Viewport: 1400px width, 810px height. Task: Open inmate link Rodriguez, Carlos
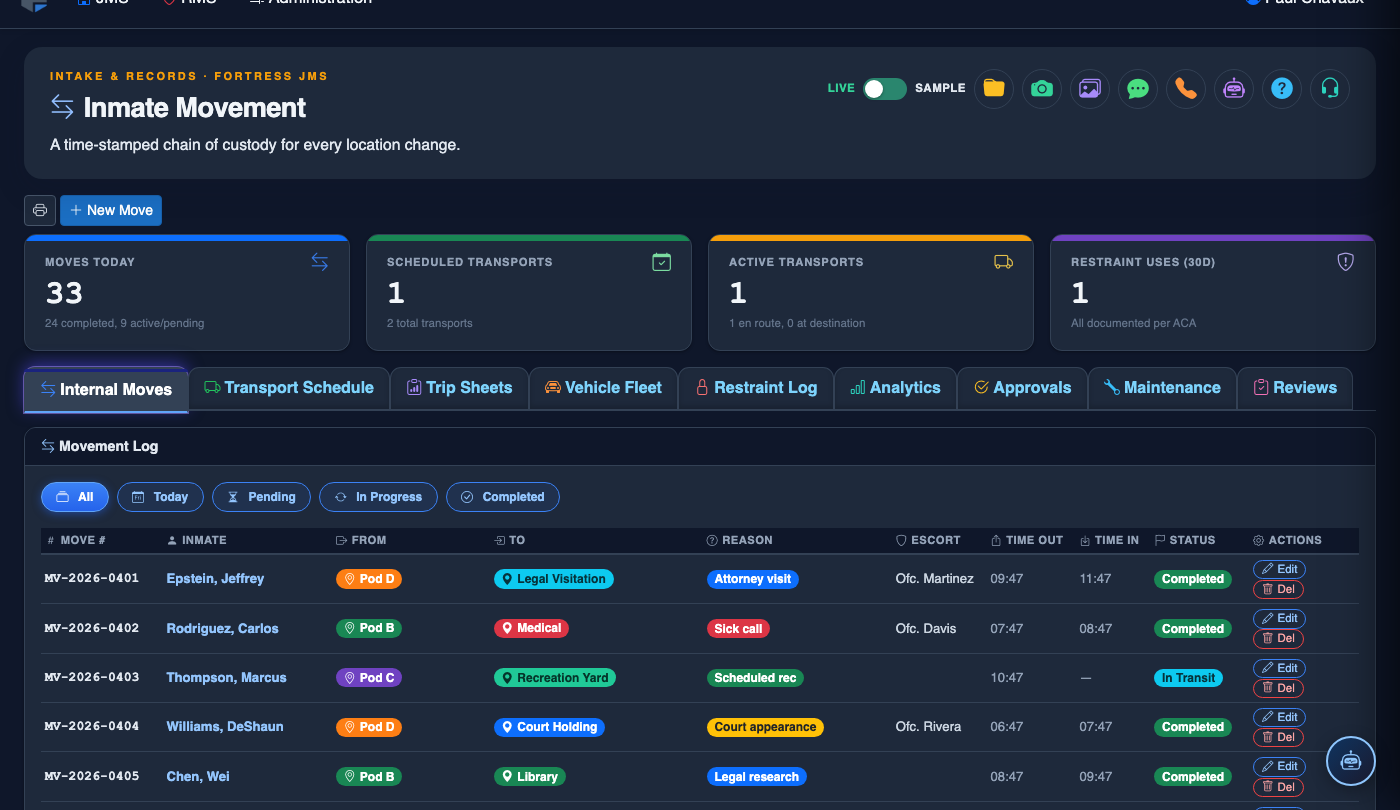coord(222,629)
